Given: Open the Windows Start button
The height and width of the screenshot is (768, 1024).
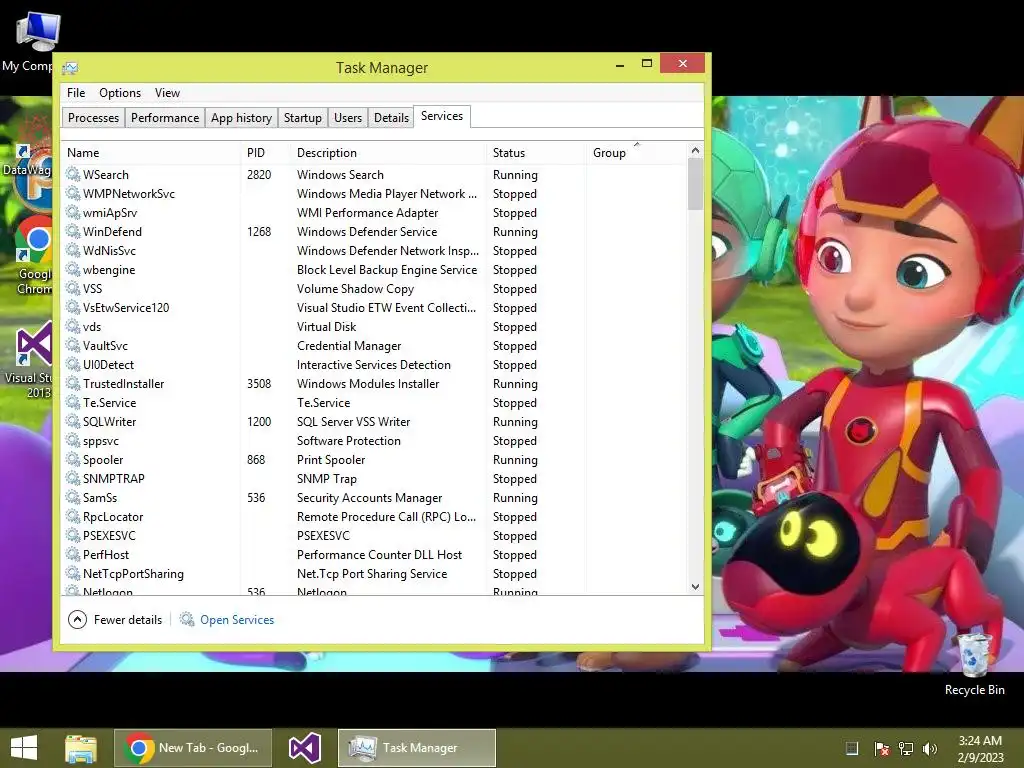Looking at the screenshot, I should [24, 748].
